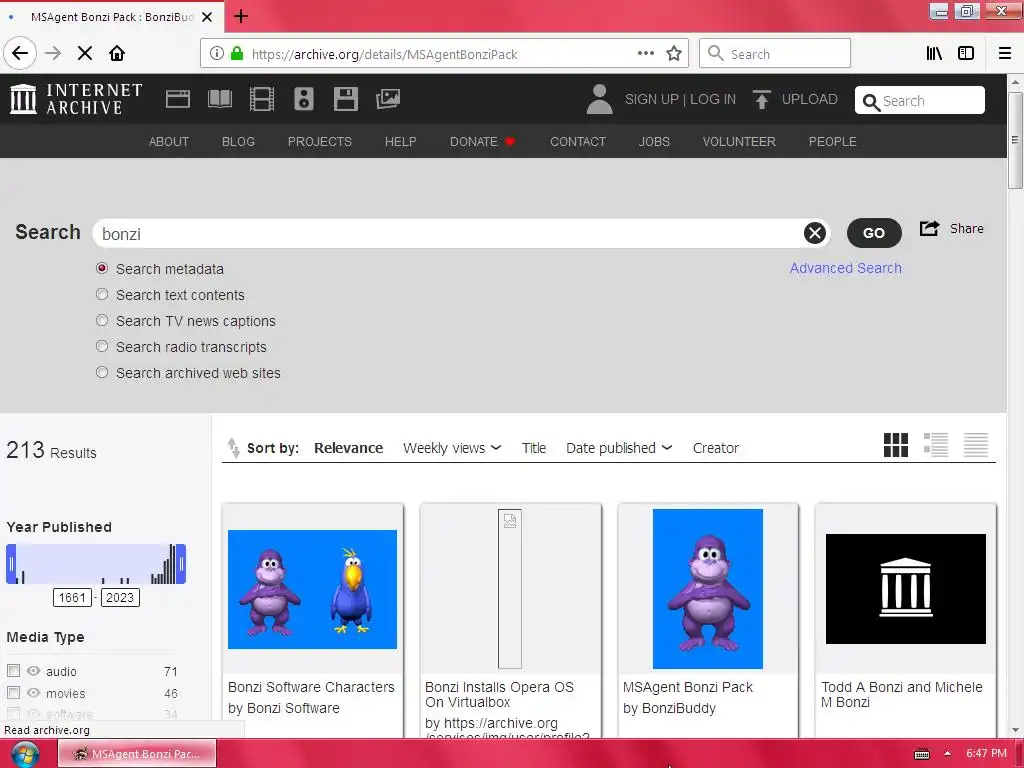Click the page vertical scrollbar thumb
The height and width of the screenshot is (768, 1024).
[1015, 139]
